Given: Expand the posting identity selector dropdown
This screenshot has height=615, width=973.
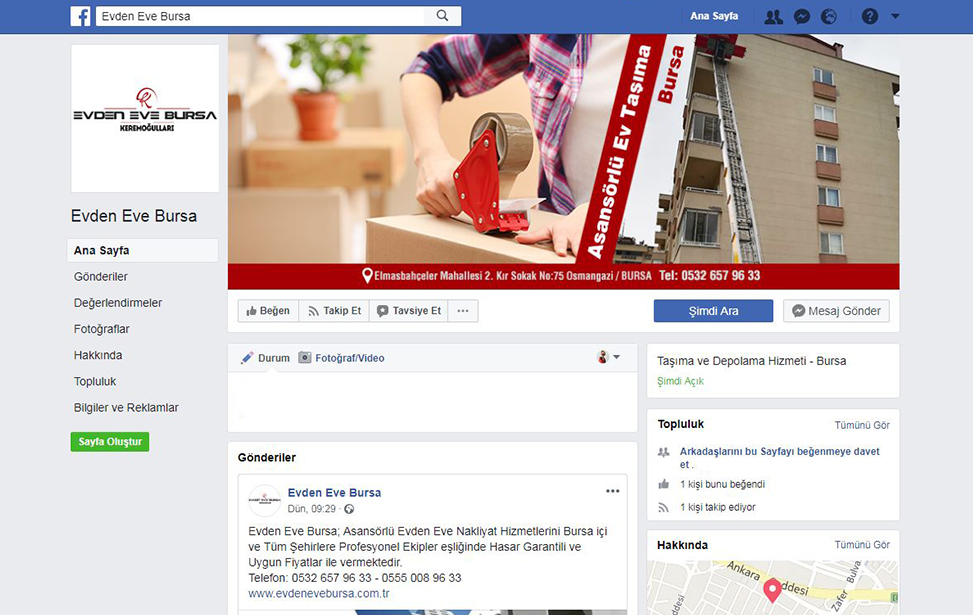Looking at the screenshot, I should click(x=609, y=357).
